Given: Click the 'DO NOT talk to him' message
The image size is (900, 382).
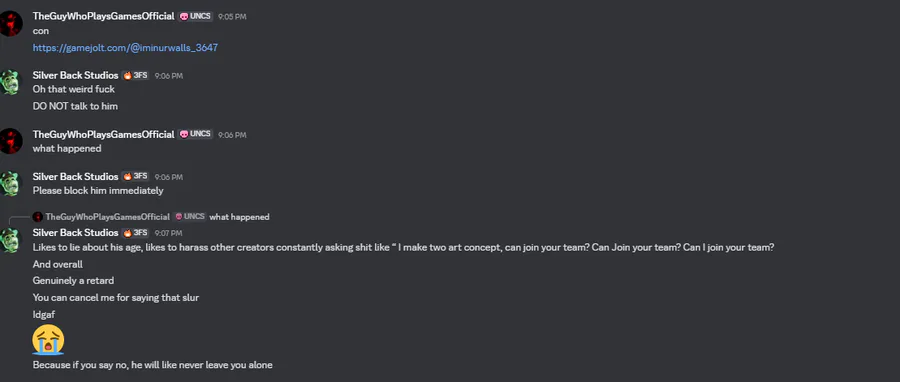Looking at the screenshot, I should click(75, 106).
